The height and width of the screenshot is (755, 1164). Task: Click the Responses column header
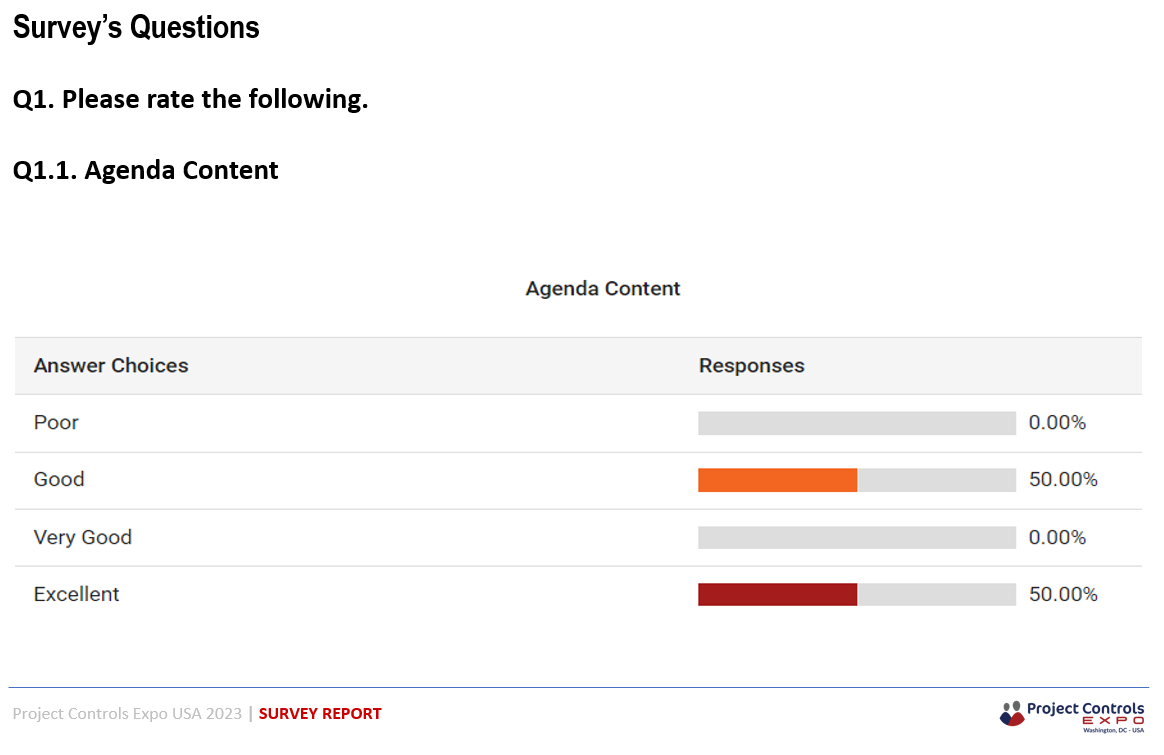[x=751, y=365]
